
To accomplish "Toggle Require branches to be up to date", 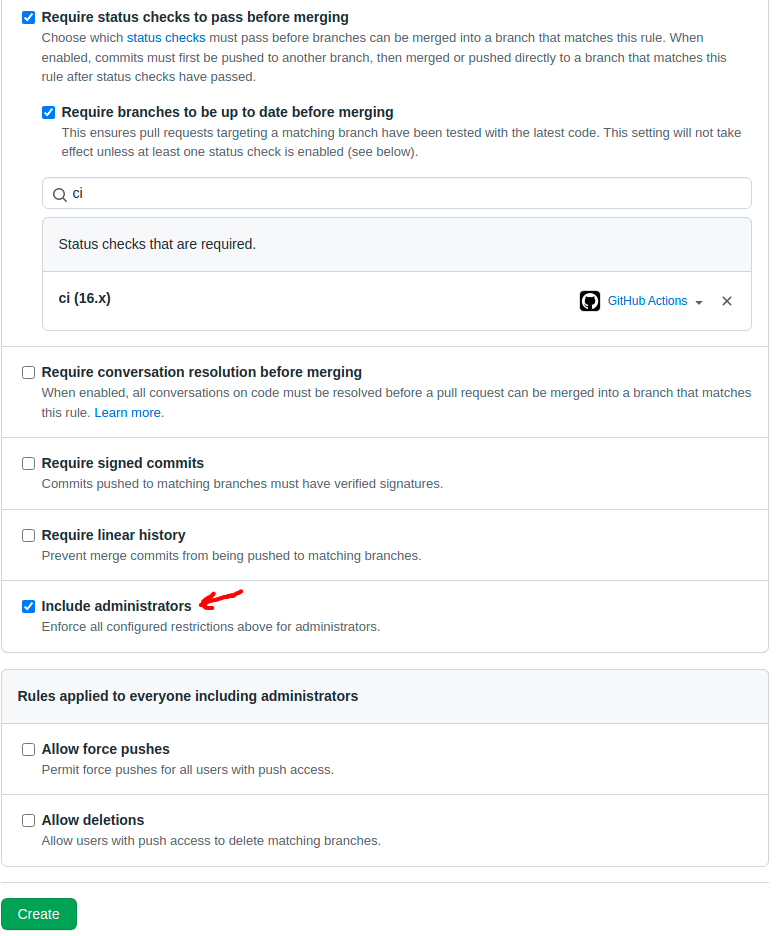I will pos(49,112).
